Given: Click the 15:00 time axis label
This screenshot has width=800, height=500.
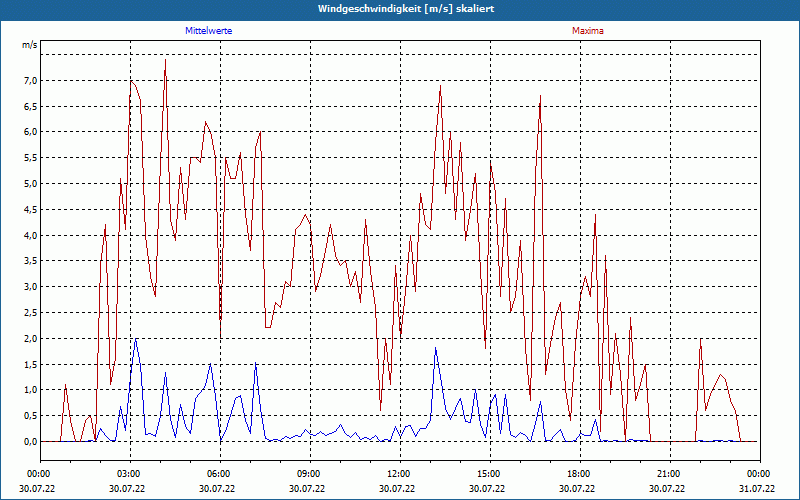Looking at the screenshot, I should [x=488, y=474].
